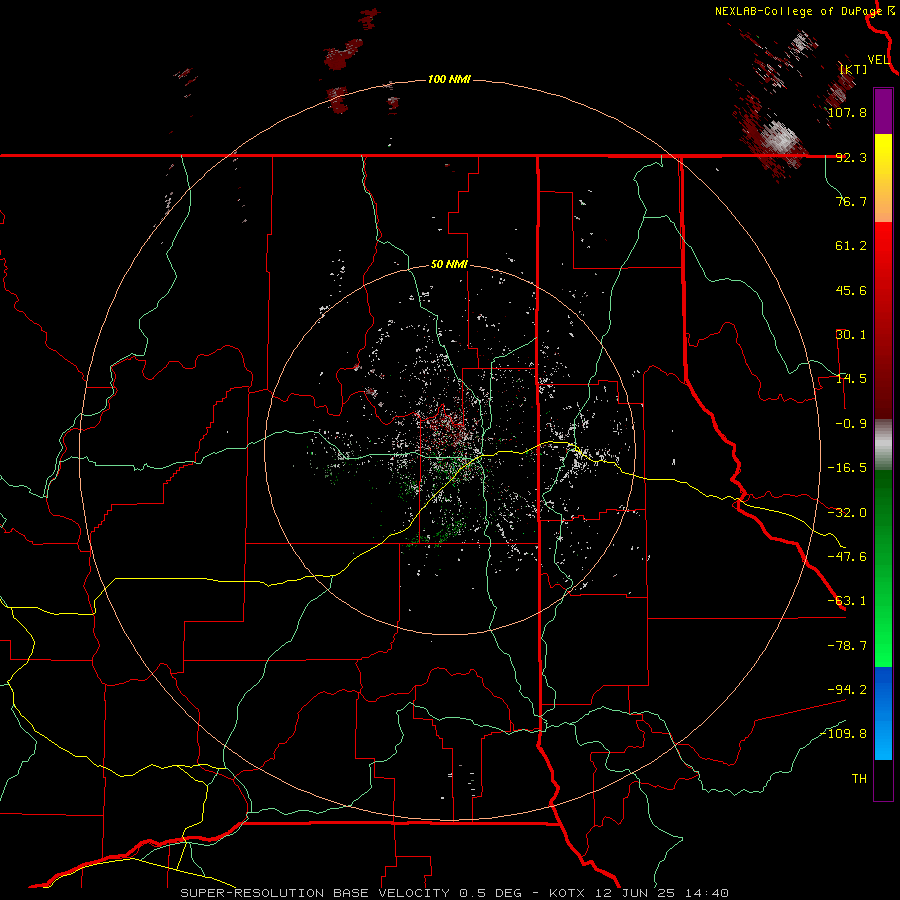Click the blue segment of the color bar
Image resolution: width=900 pixels, height=900 pixels.
click(883, 713)
